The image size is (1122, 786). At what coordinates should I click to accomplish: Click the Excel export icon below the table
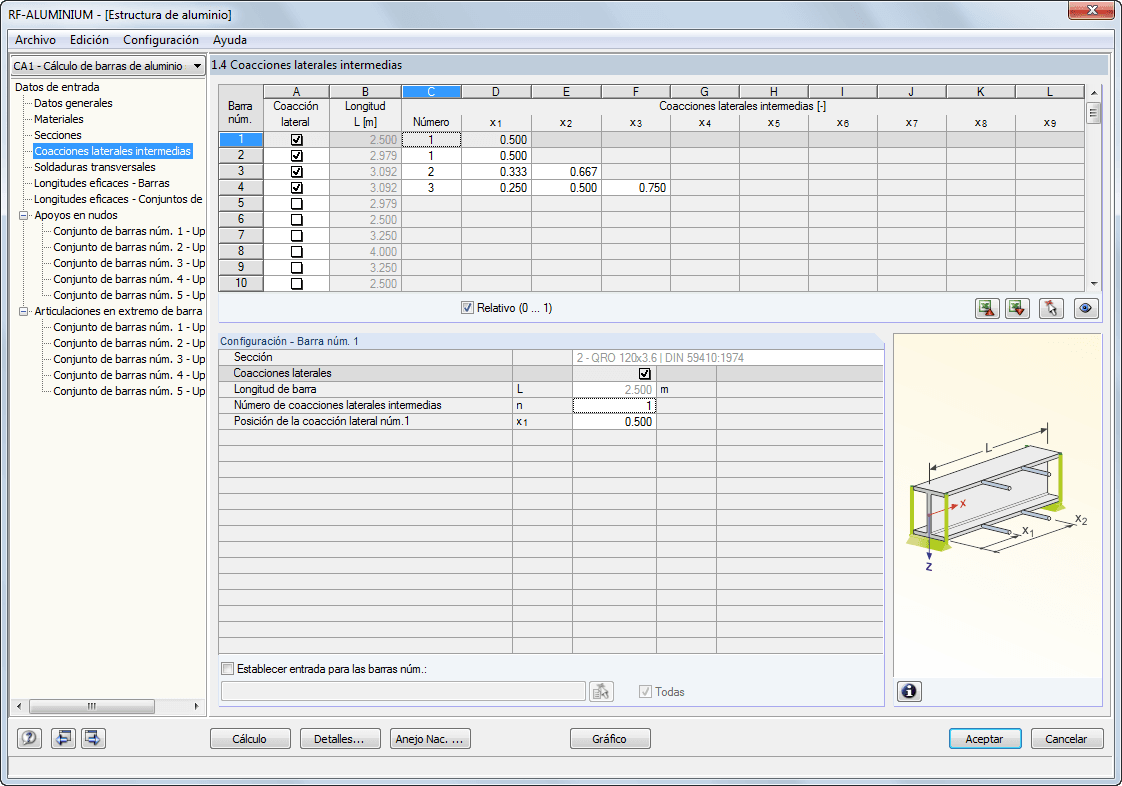click(x=987, y=309)
